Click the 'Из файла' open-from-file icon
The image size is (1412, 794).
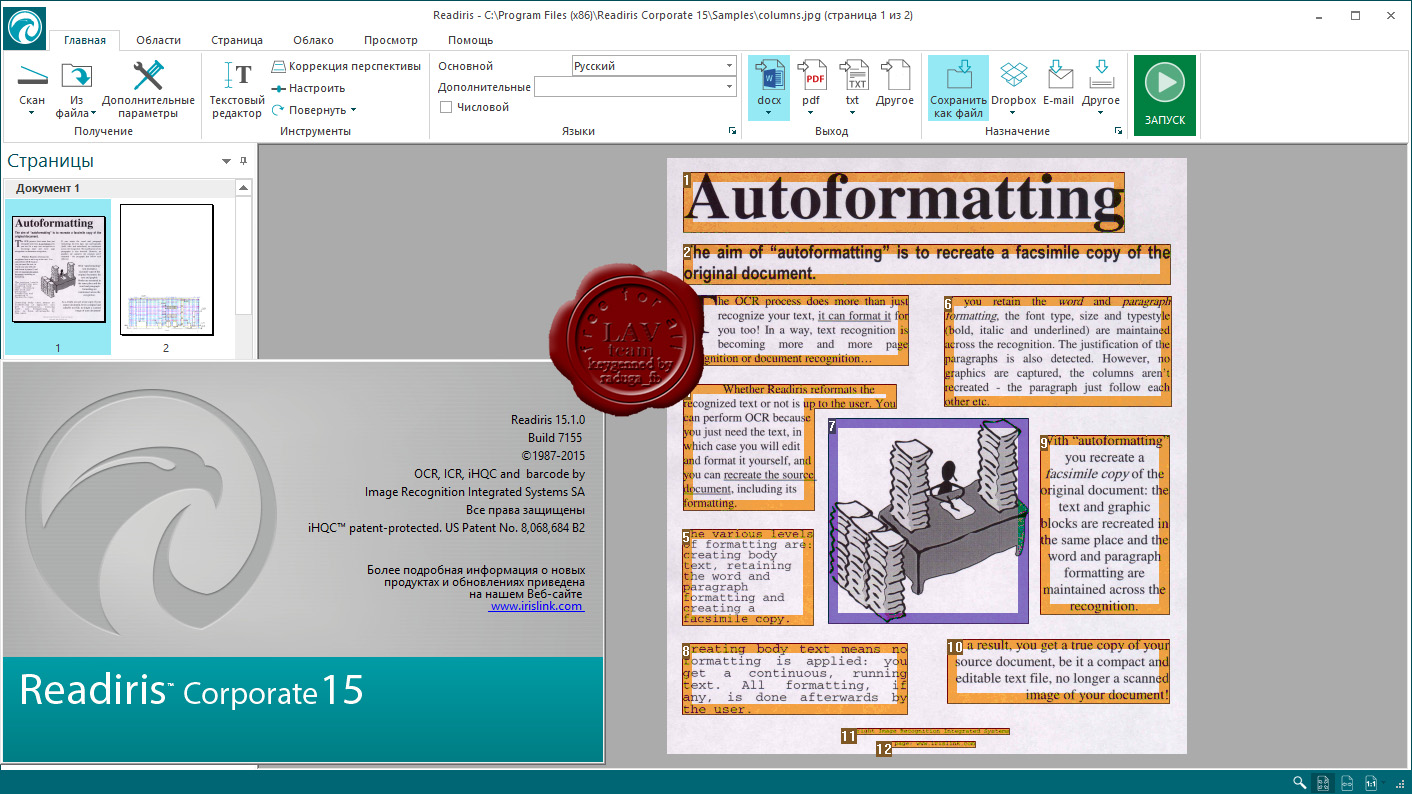76,77
